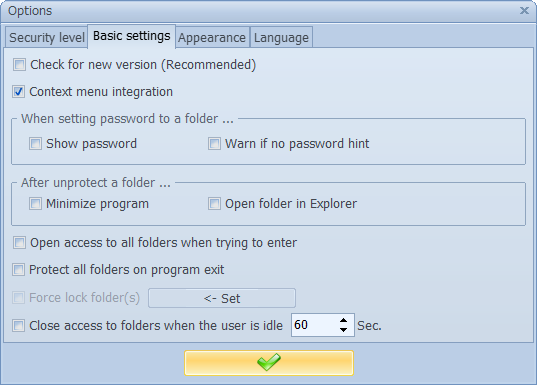Check Minimize program after unprotect
Image resolution: width=537 pixels, height=385 pixels.
click(35, 203)
